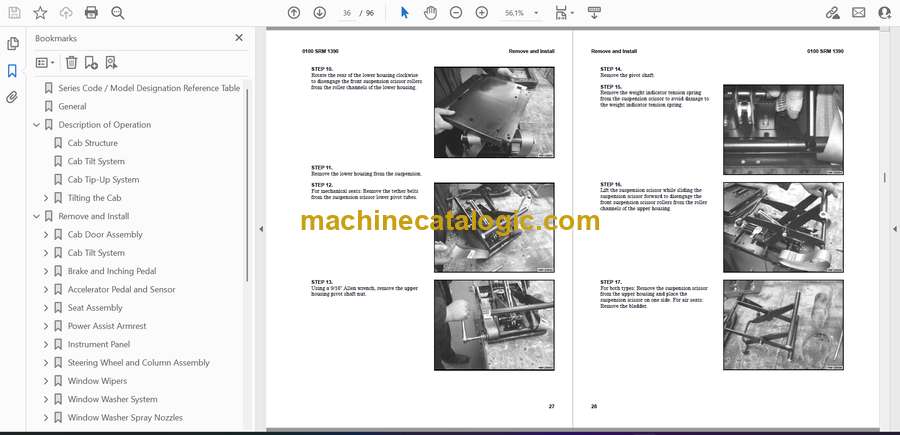
Task: Expand Cab Tilt System under Remove and Install
Action: 46,253
